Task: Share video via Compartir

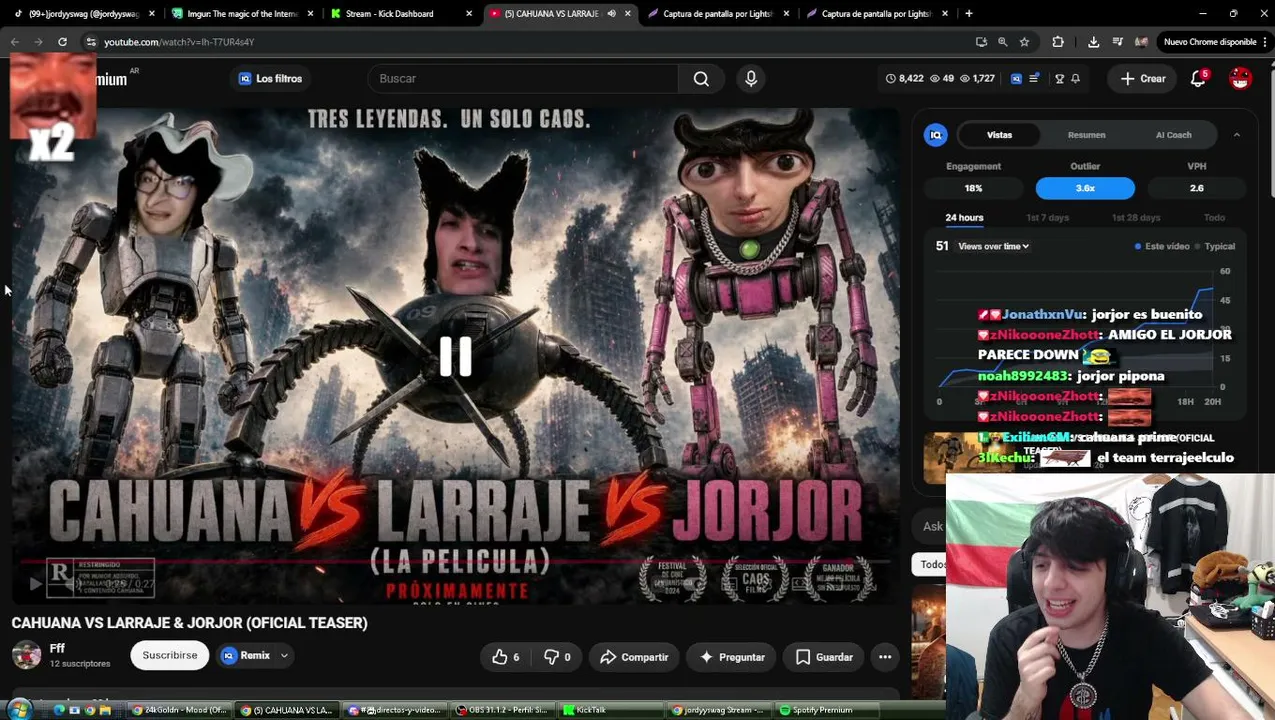Action: tap(634, 657)
